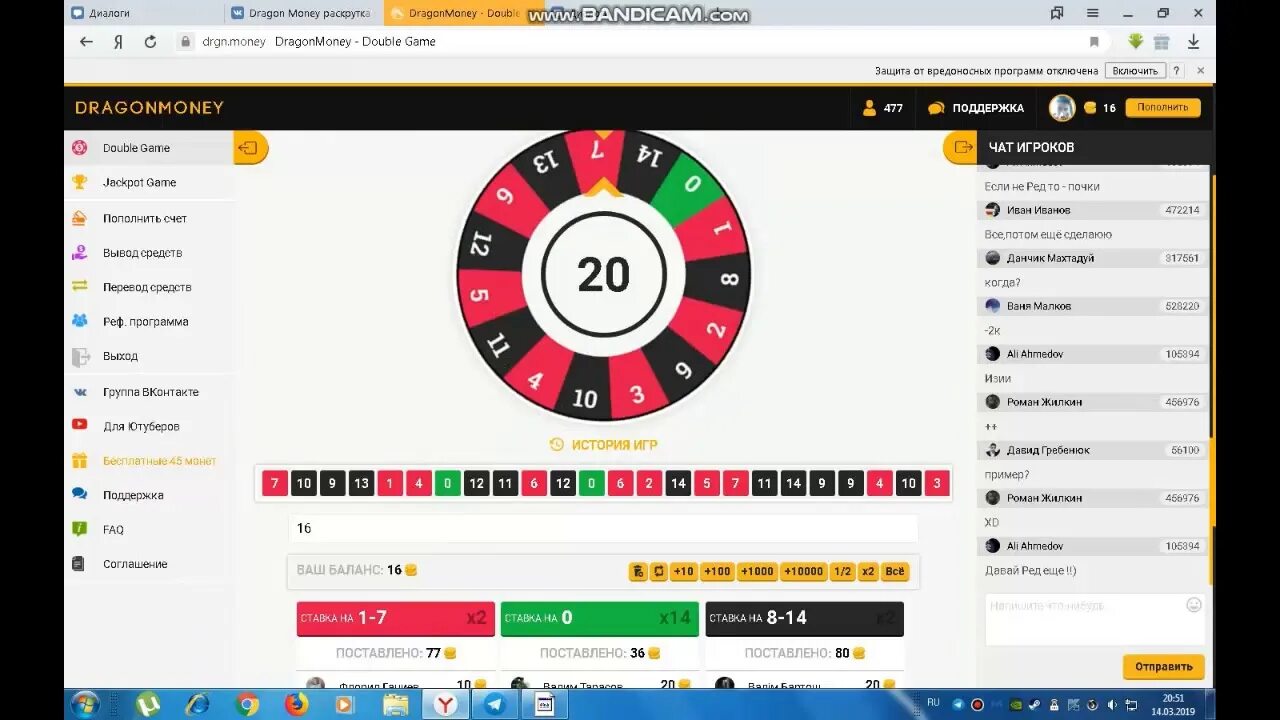
Task: Click Иван Иванов chat username
Action: click(1039, 210)
